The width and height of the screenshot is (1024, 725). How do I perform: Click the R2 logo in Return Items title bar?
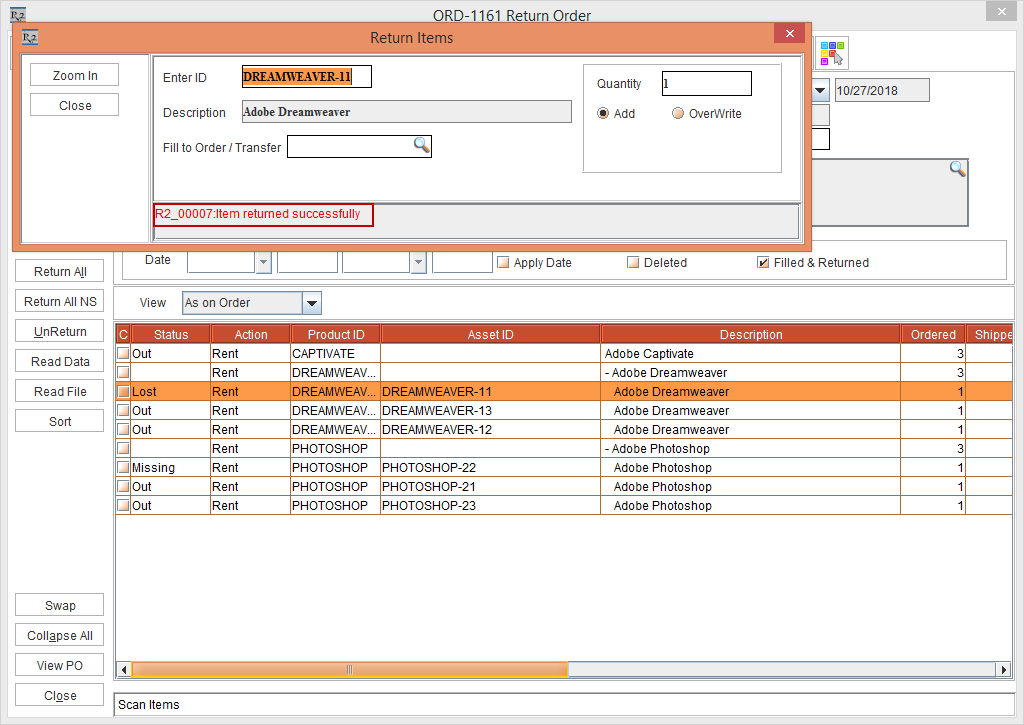(30, 38)
